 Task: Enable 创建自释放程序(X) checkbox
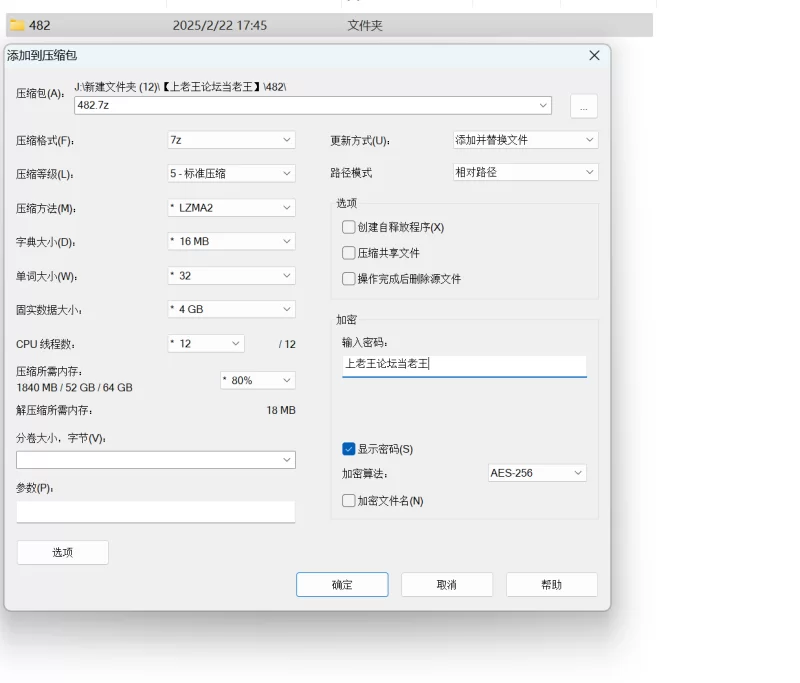pos(348,227)
